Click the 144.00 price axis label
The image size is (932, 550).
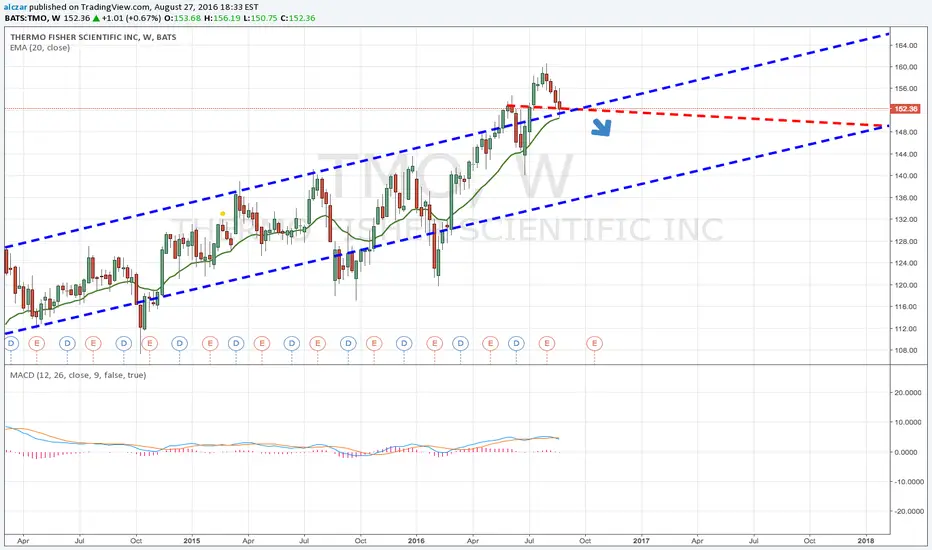(906, 154)
